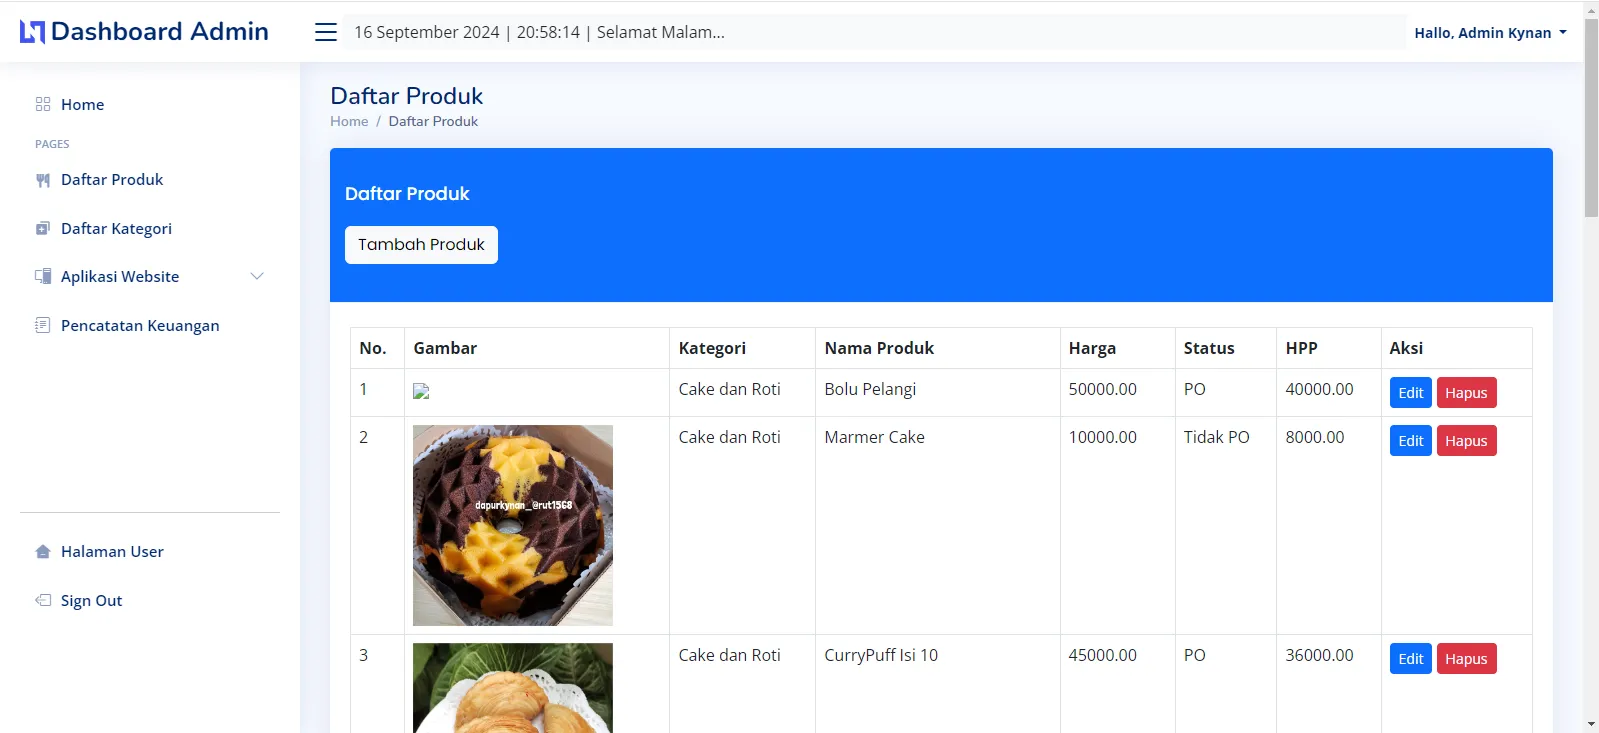Image resolution: width=1599 pixels, height=733 pixels.
Task: Click the Kategori column header
Action: [x=712, y=348]
